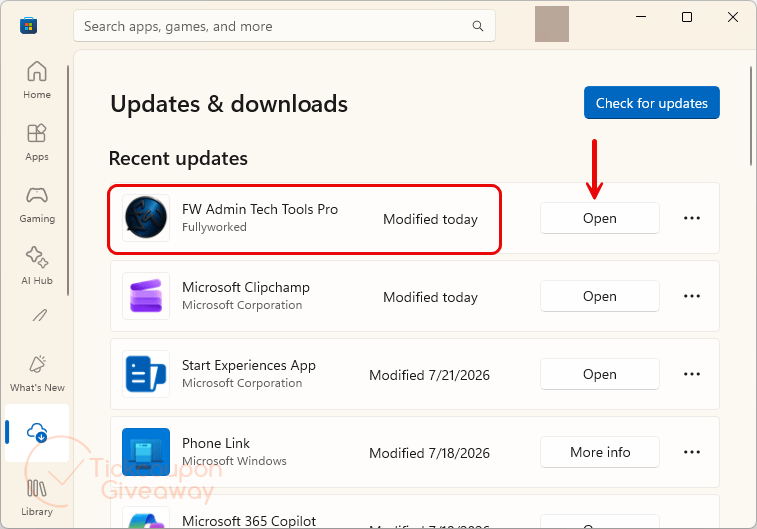Select the FW Admin Tech Tools Pro title
757x529 pixels.
click(260, 209)
